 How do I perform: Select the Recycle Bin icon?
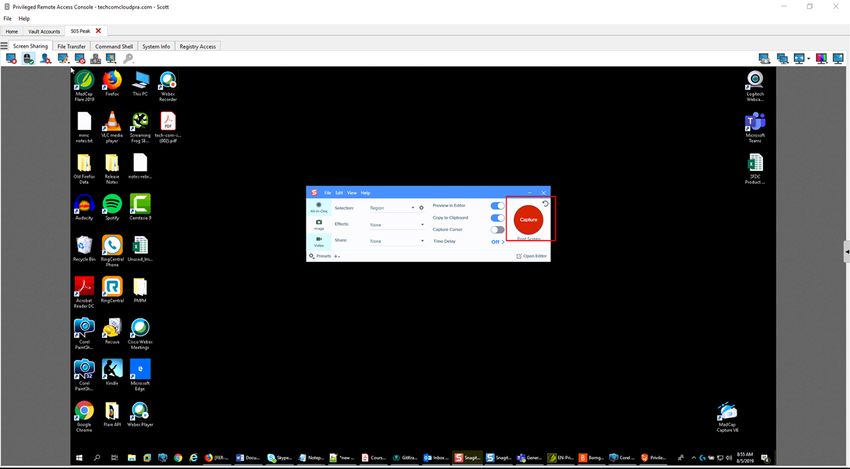(x=84, y=248)
